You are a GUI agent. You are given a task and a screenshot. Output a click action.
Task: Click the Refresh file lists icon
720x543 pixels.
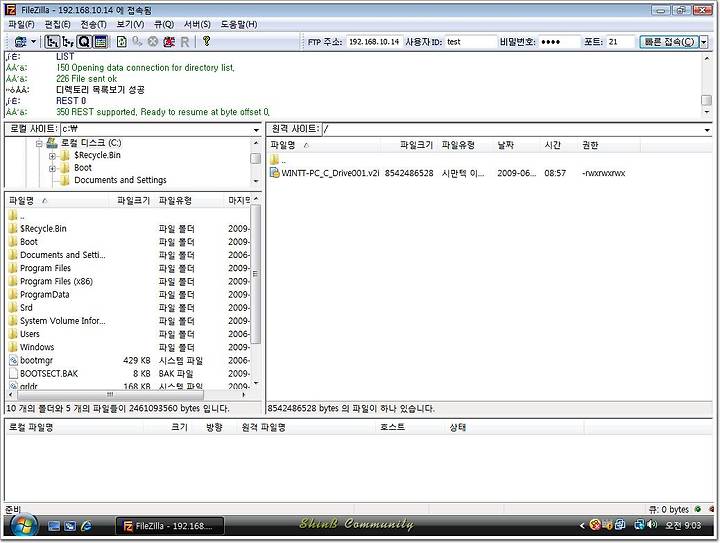pyautogui.click(x=122, y=42)
